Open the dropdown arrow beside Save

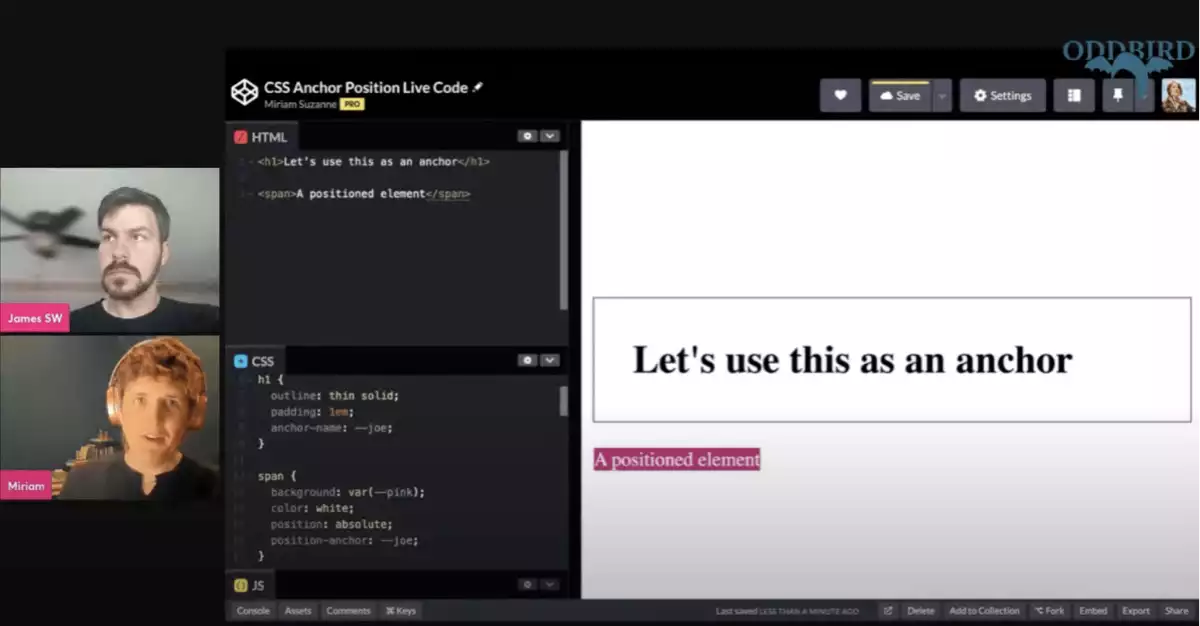click(942, 96)
